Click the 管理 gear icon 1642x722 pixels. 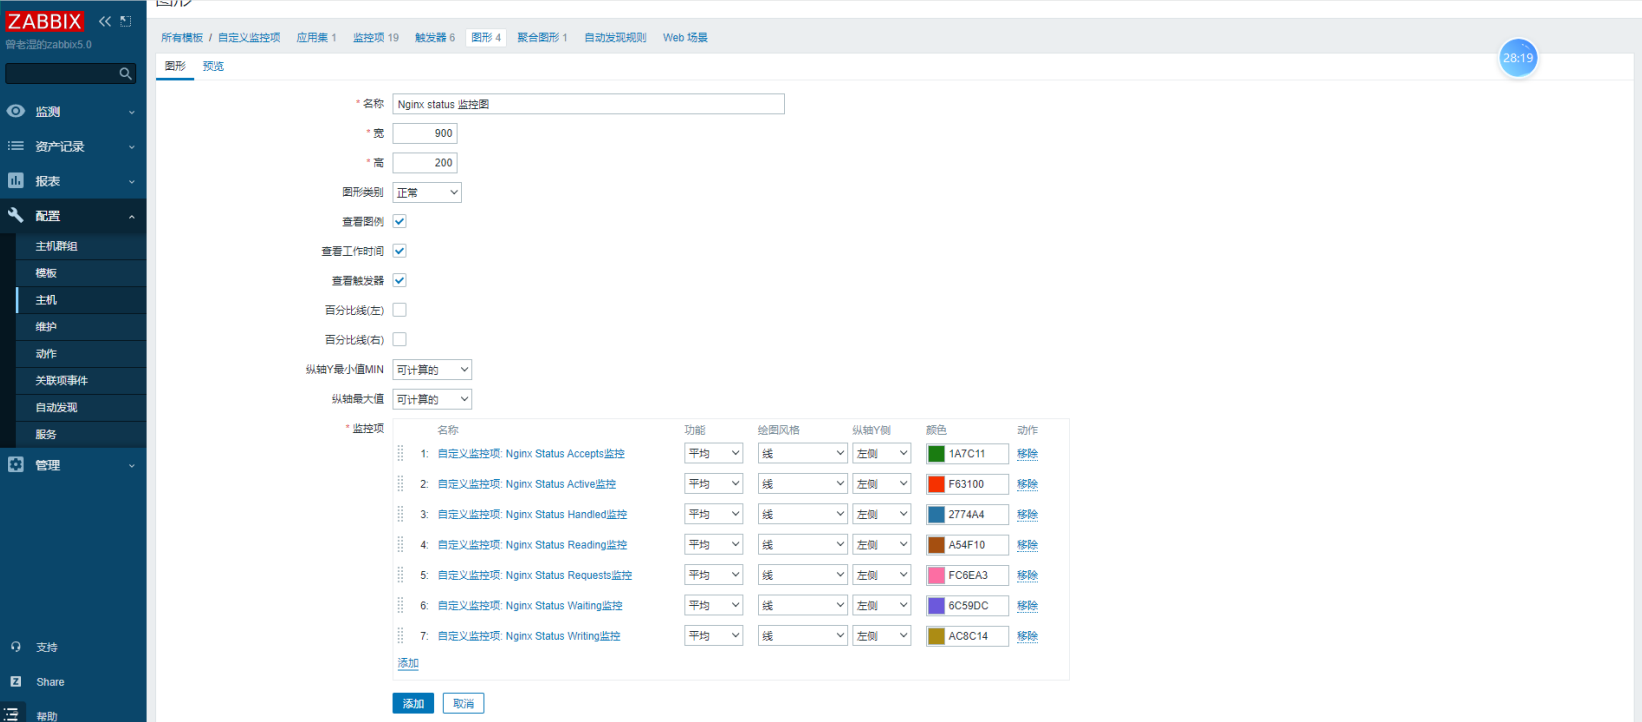tap(16, 464)
